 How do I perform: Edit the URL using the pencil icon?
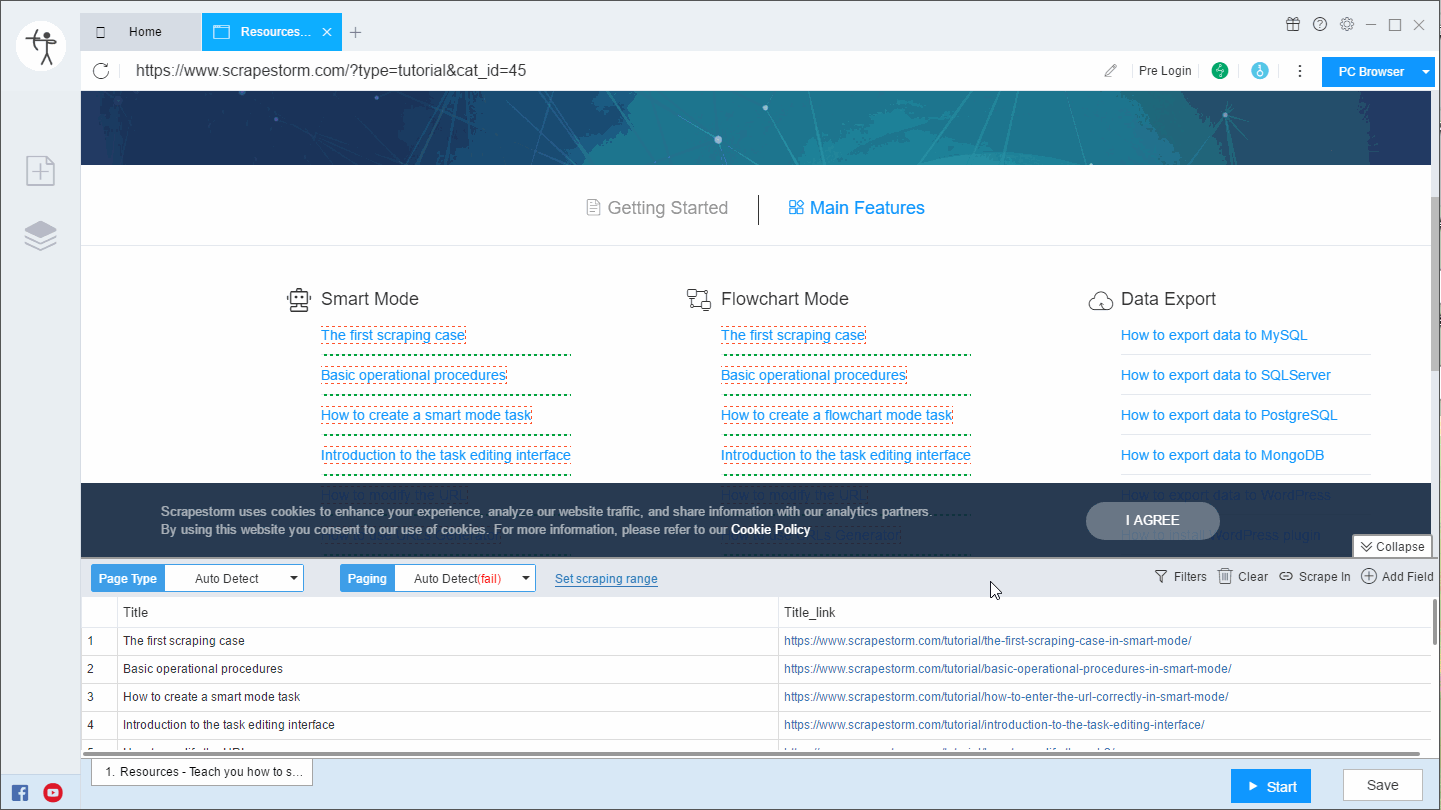pos(1110,70)
